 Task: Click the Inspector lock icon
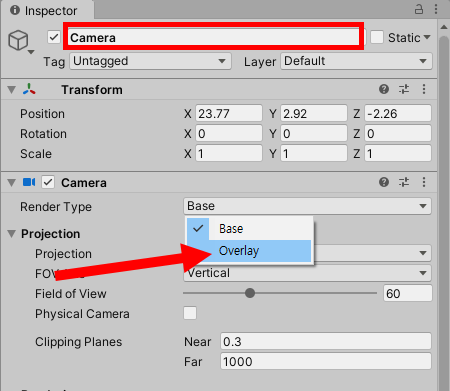[x=419, y=9]
